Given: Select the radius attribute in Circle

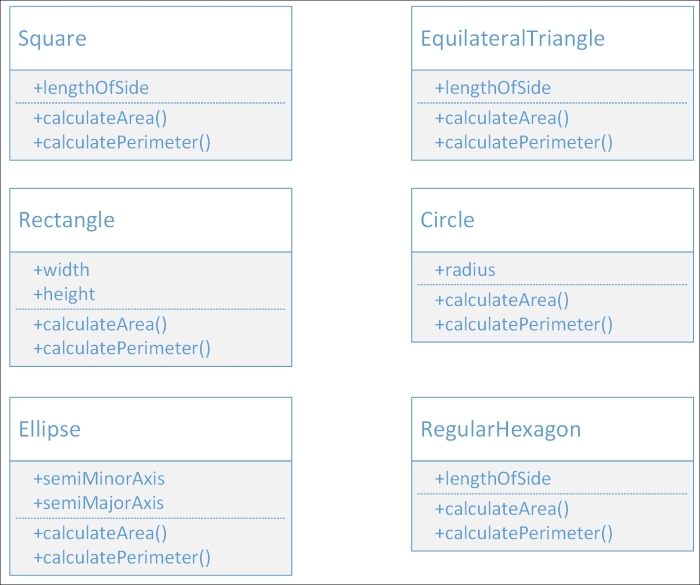Looking at the screenshot, I should (x=465, y=270).
